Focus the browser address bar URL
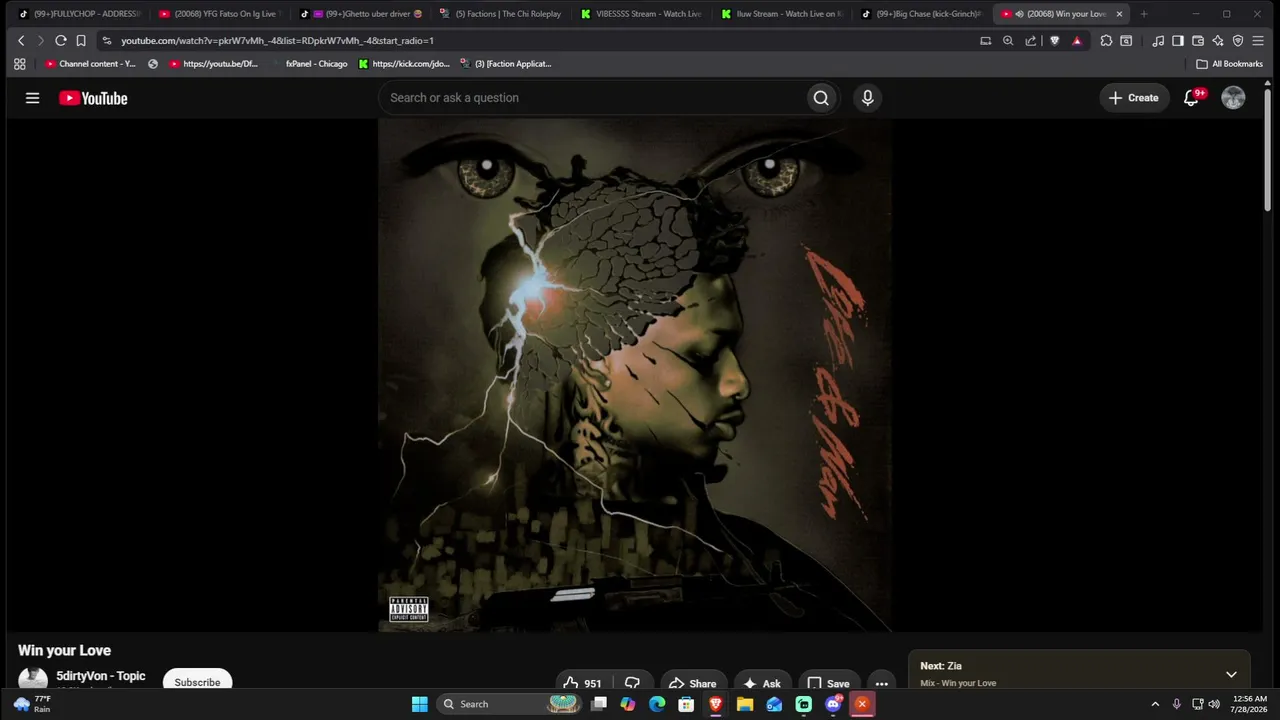 tap(277, 41)
